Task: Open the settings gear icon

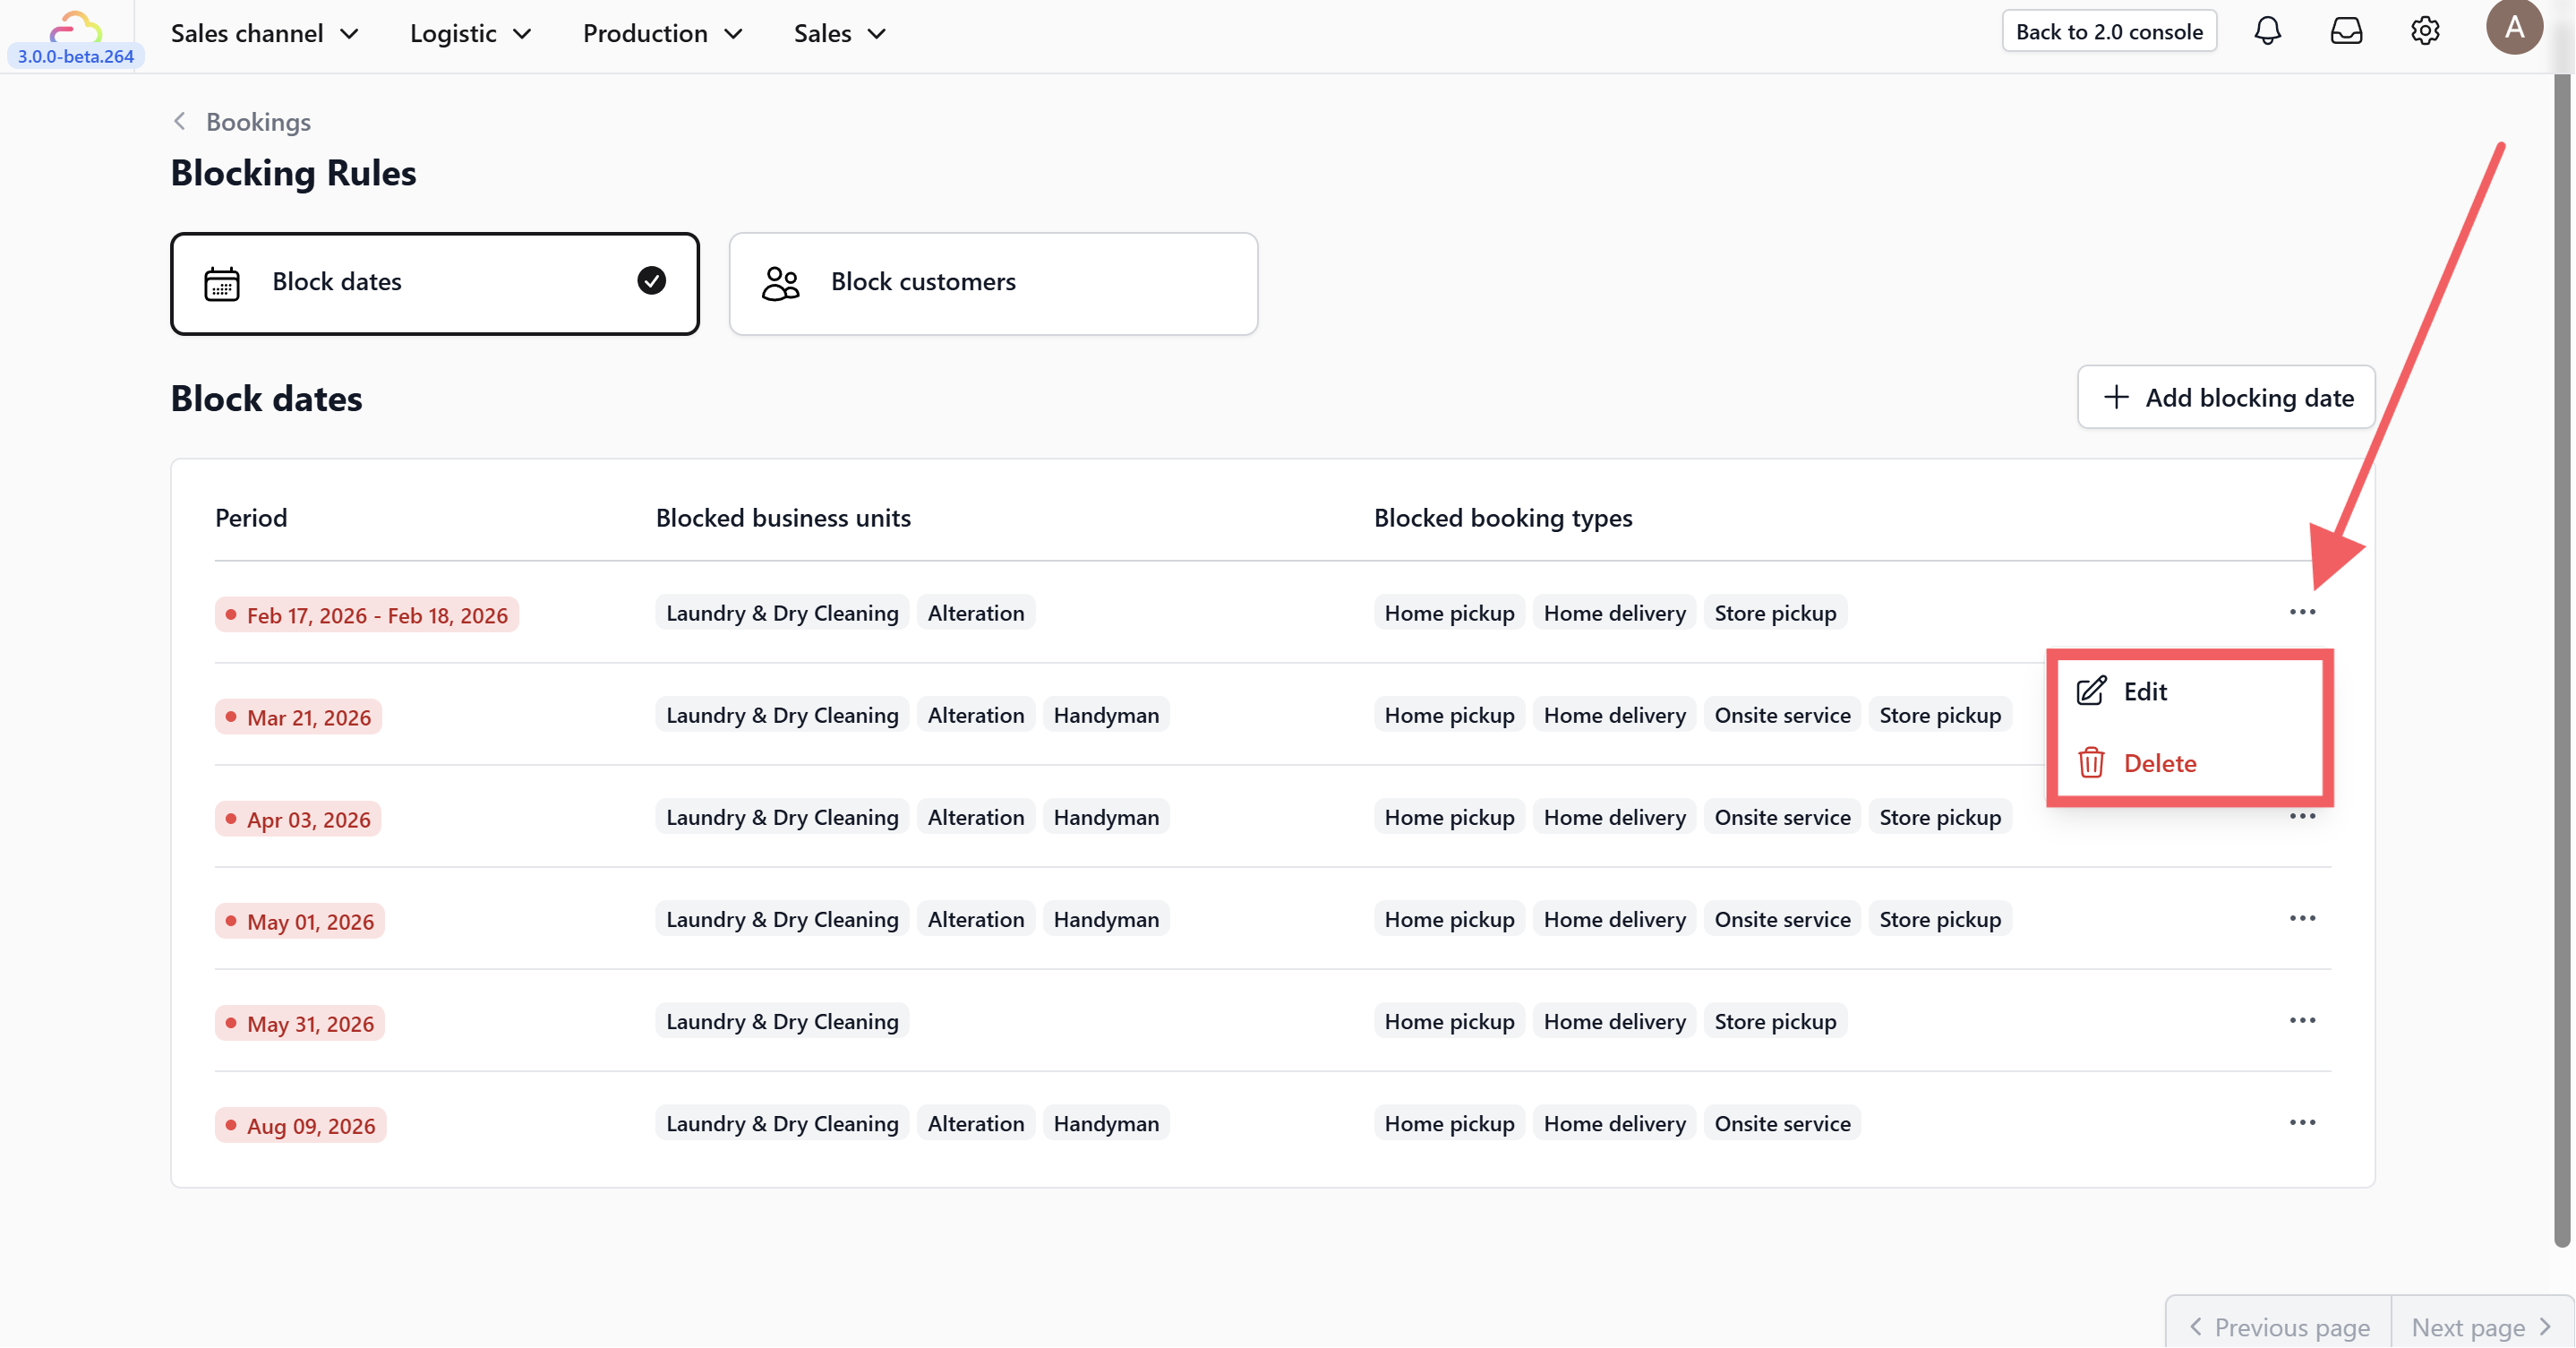Action: click(2424, 31)
